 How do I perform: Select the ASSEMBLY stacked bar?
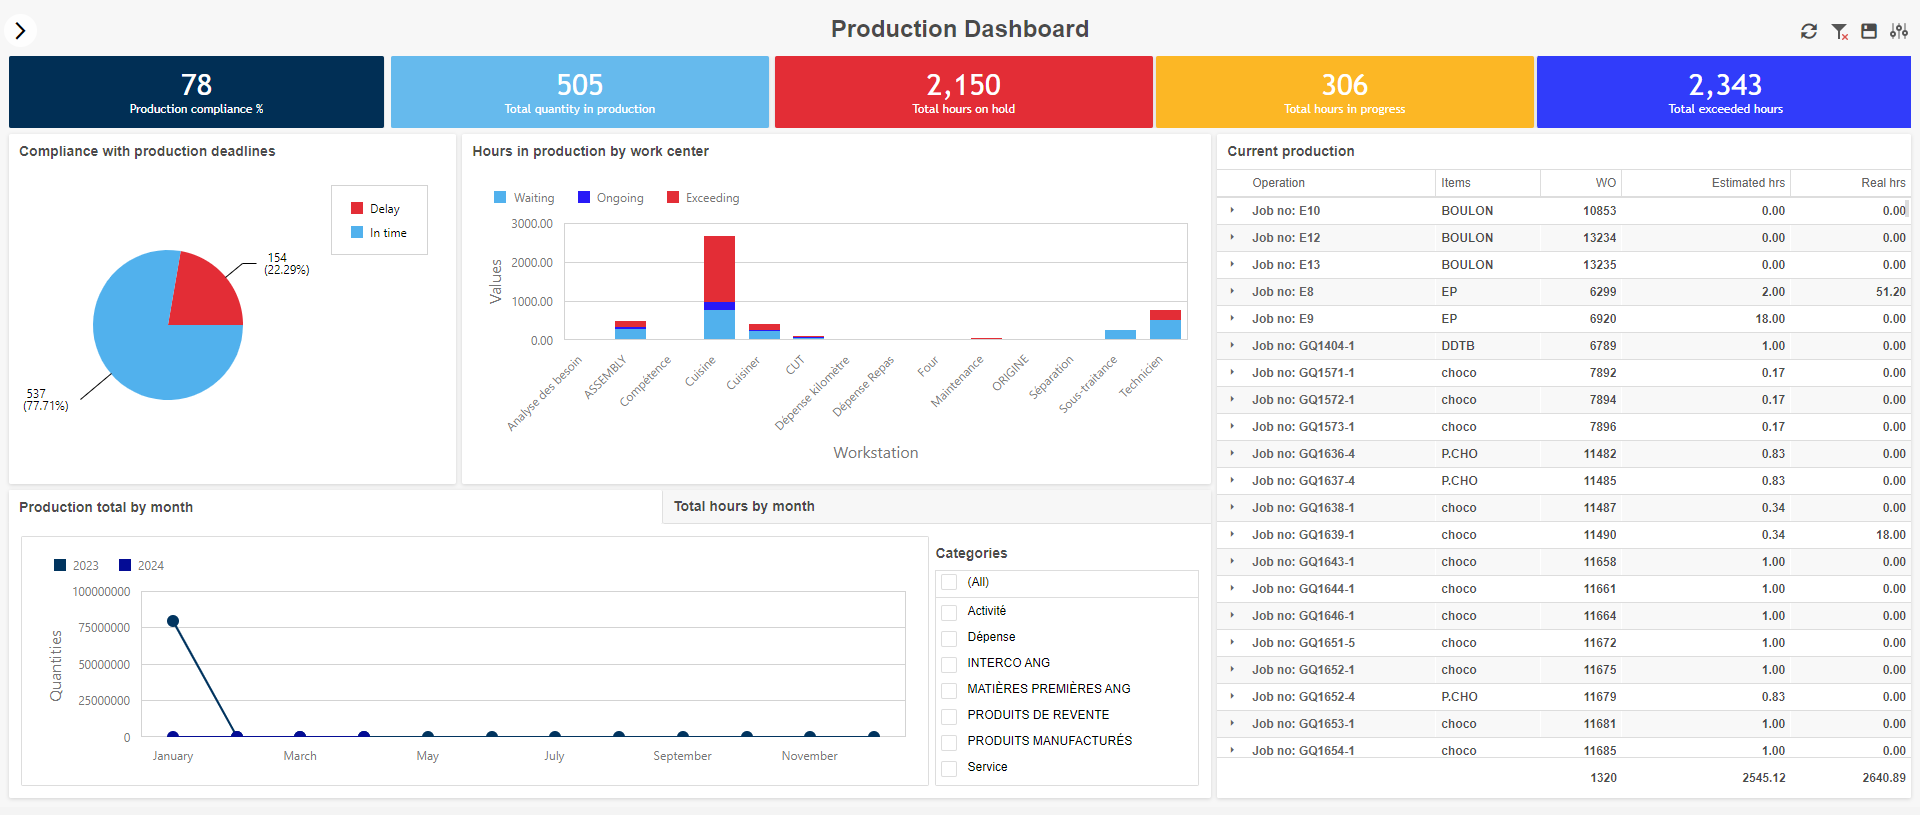click(x=630, y=330)
